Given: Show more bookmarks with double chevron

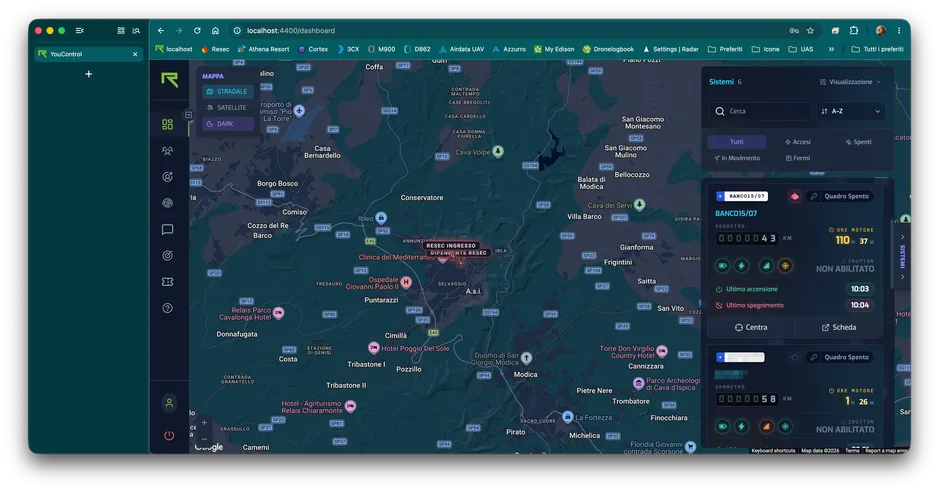Looking at the screenshot, I should 831,49.
